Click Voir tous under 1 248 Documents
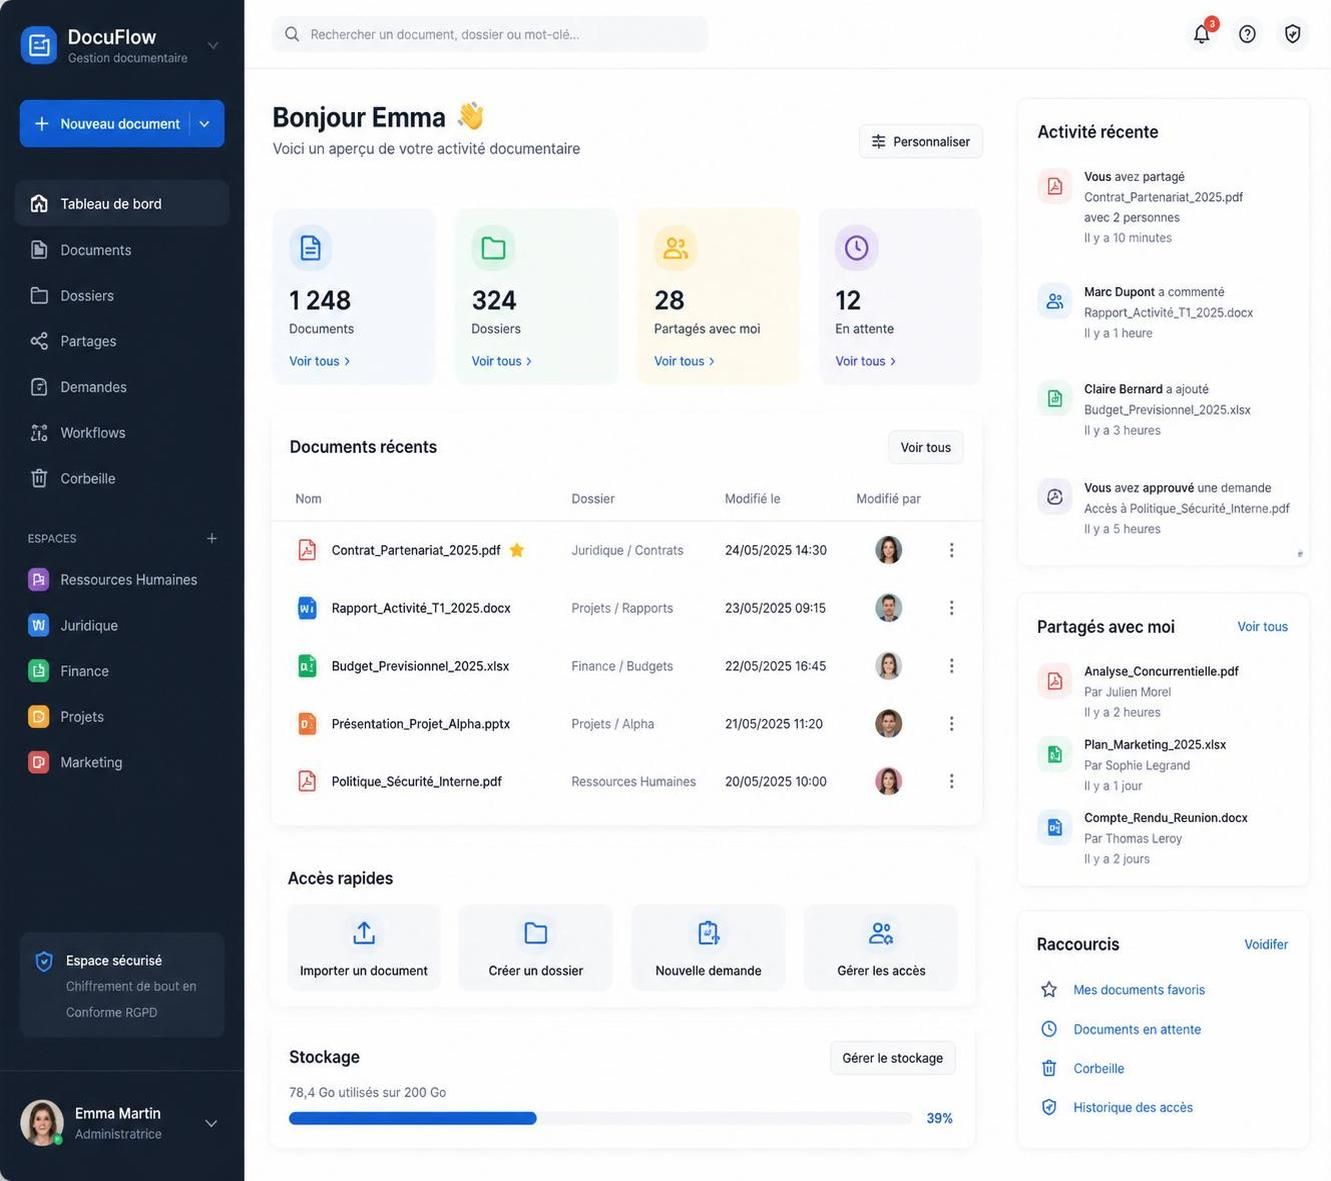This screenshot has height=1181, width=1331. [x=320, y=361]
